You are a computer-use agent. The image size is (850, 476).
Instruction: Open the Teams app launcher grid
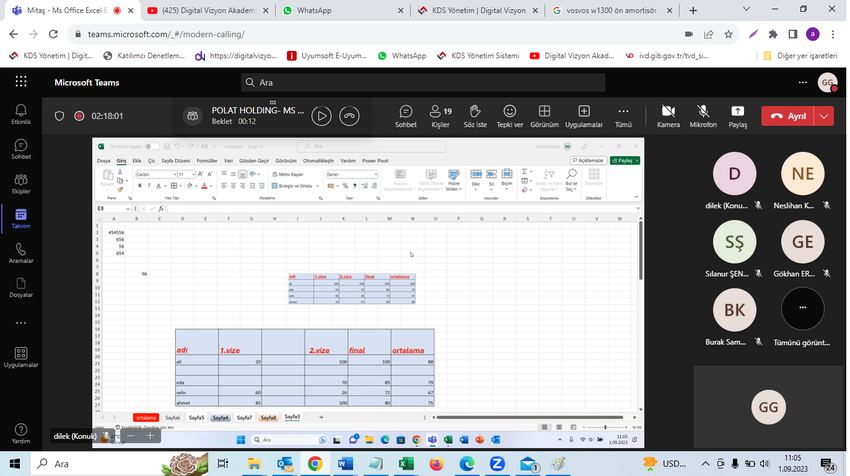coord(21,82)
